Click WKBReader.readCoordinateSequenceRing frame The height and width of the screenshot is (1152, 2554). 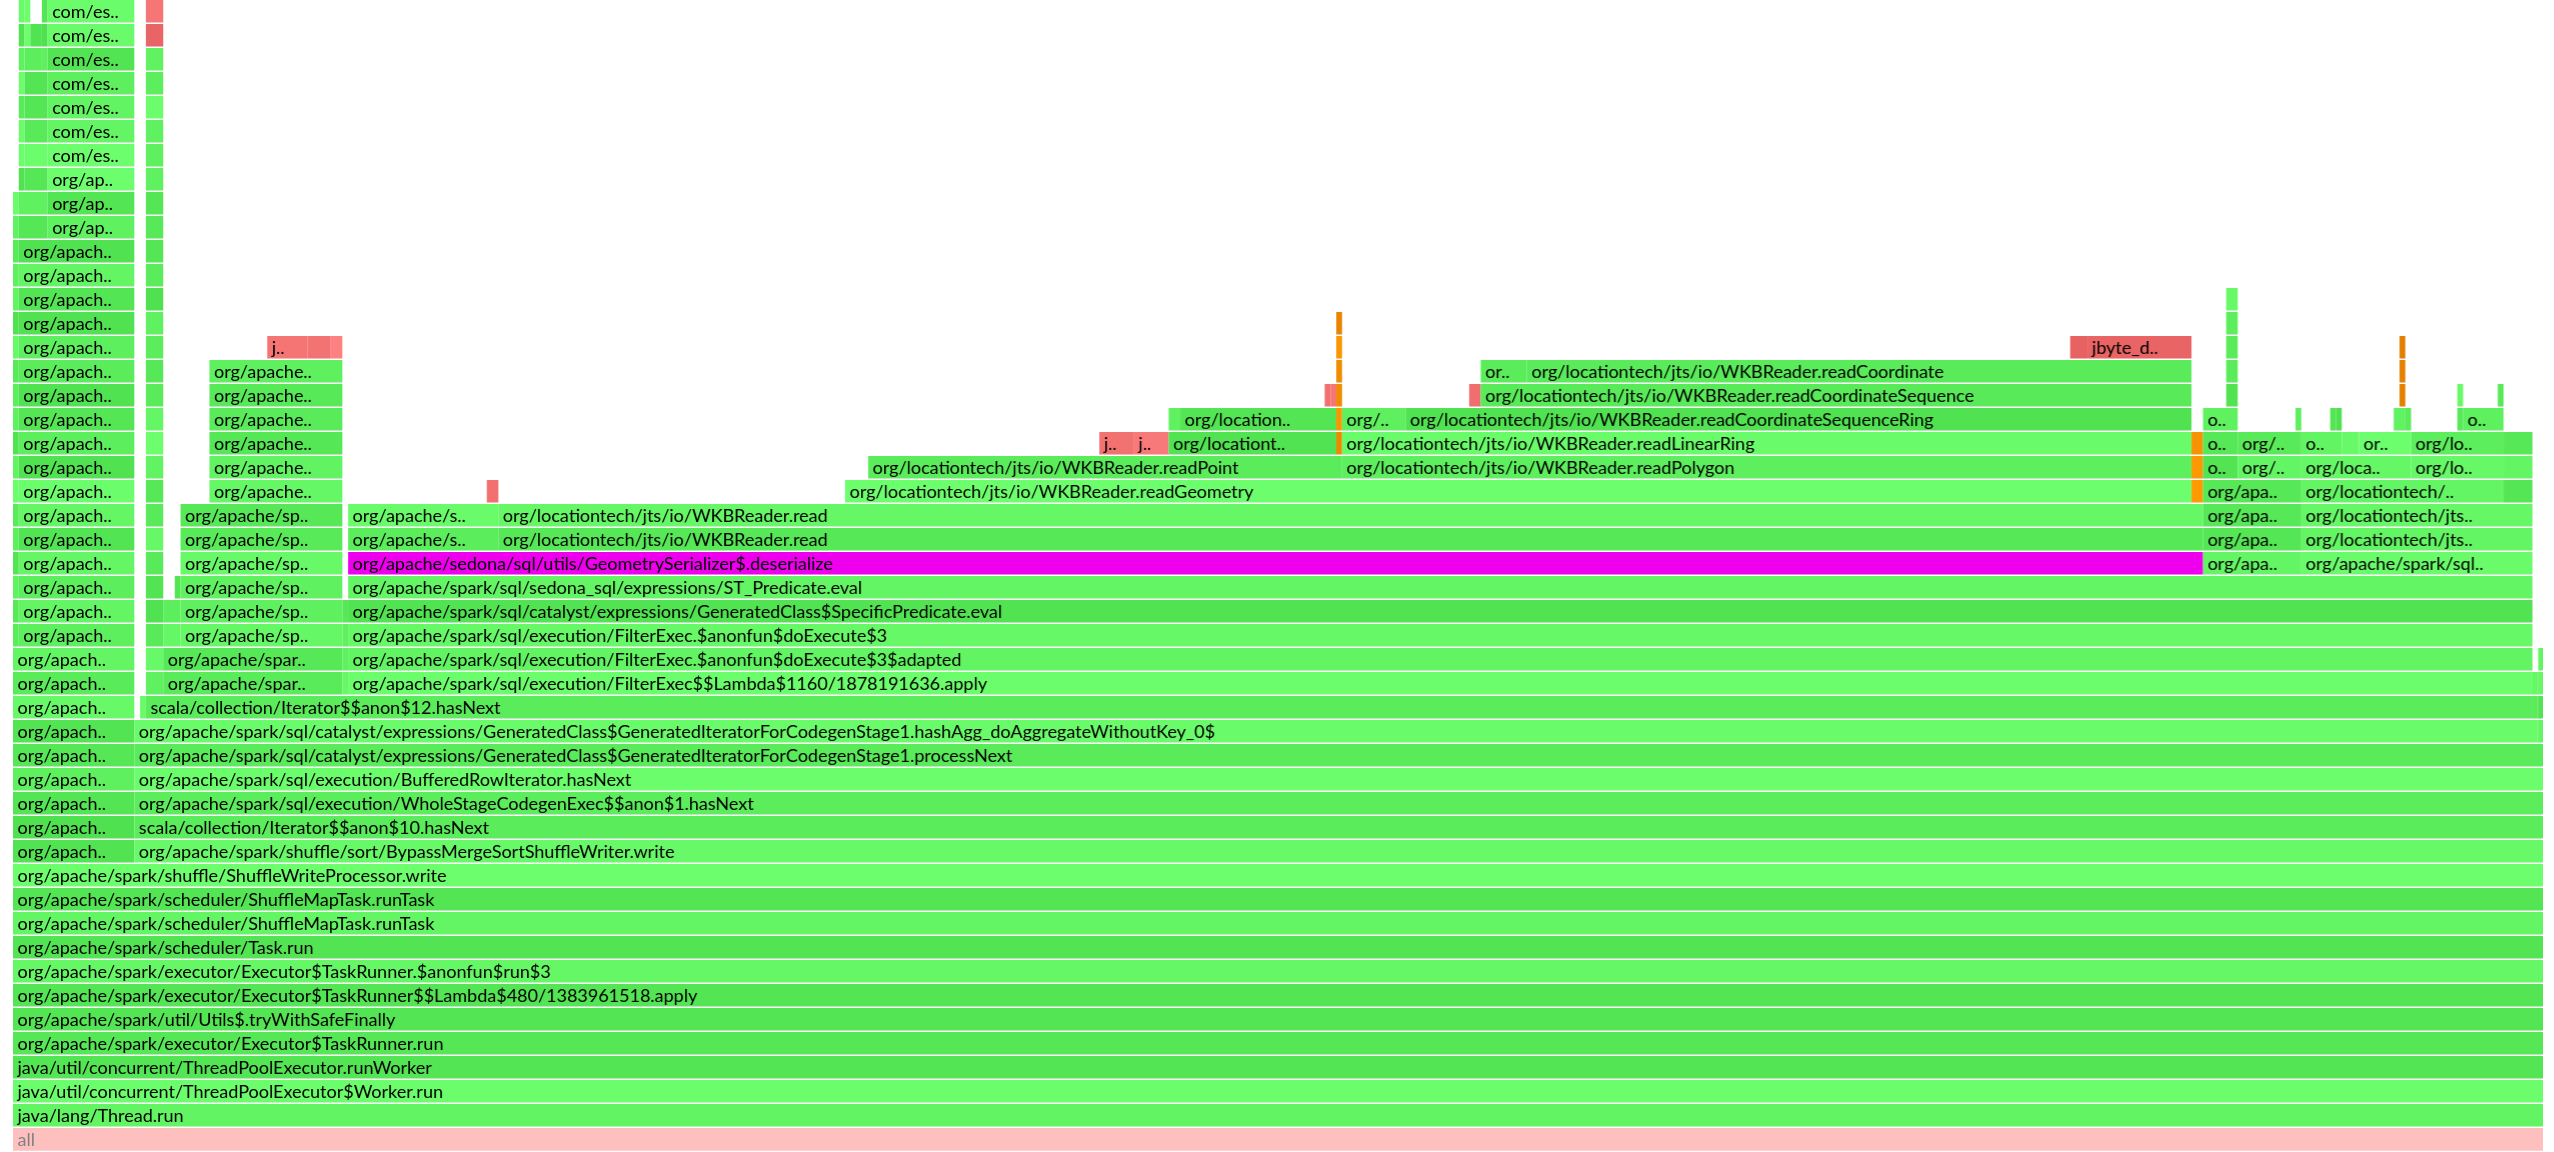coord(1798,420)
